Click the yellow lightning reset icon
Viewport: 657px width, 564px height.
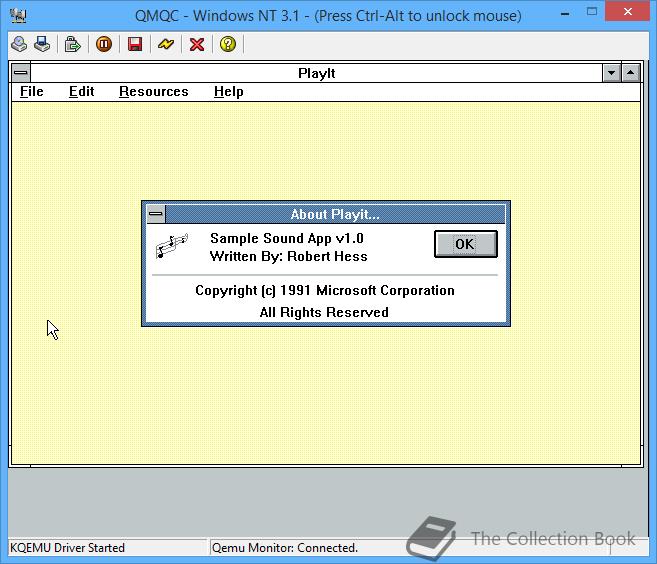pyautogui.click(x=166, y=44)
